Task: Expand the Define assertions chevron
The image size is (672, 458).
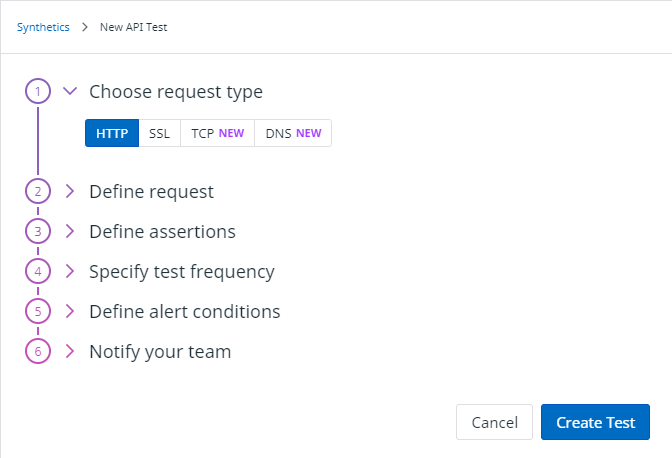Action: coord(70,231)
